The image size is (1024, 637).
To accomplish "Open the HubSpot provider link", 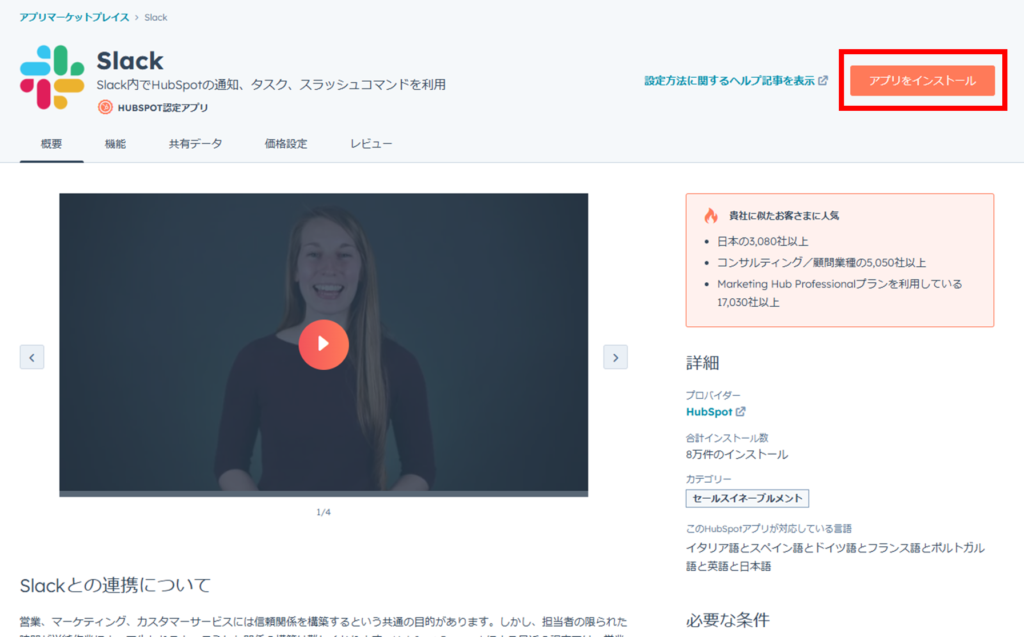I will pos(709,412).
